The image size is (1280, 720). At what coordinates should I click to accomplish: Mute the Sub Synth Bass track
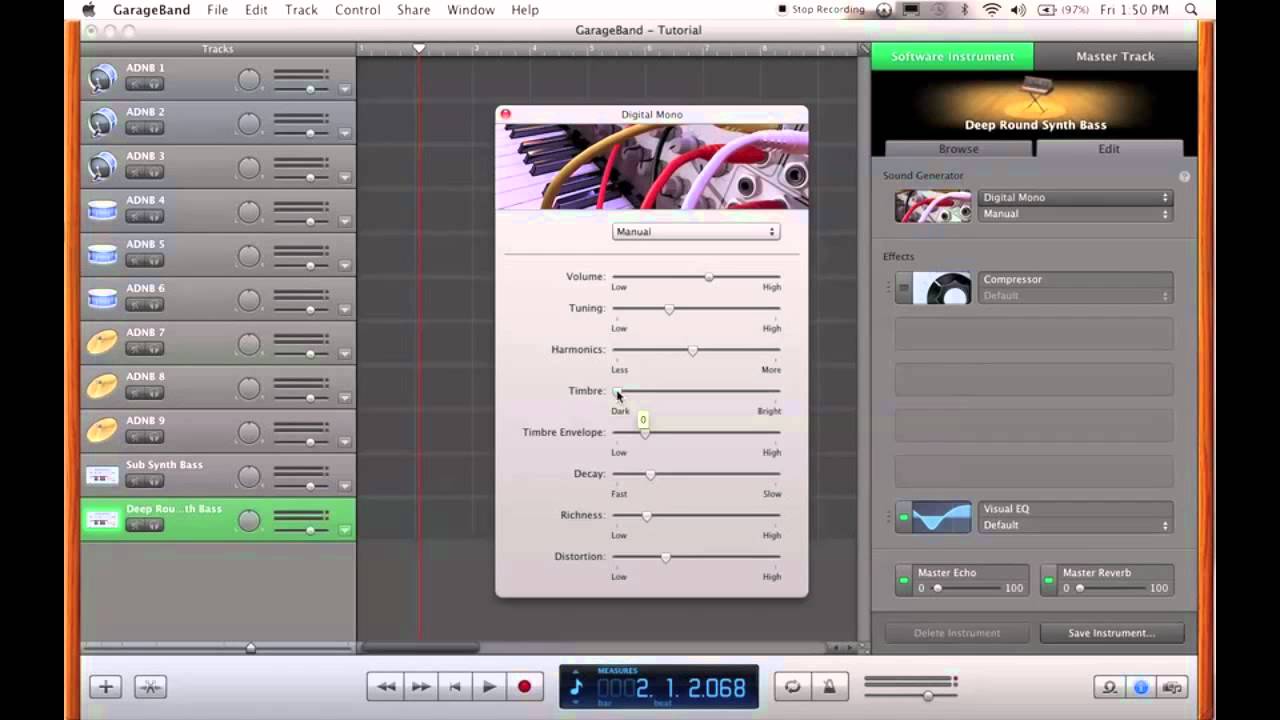click(x=135, y=481)
